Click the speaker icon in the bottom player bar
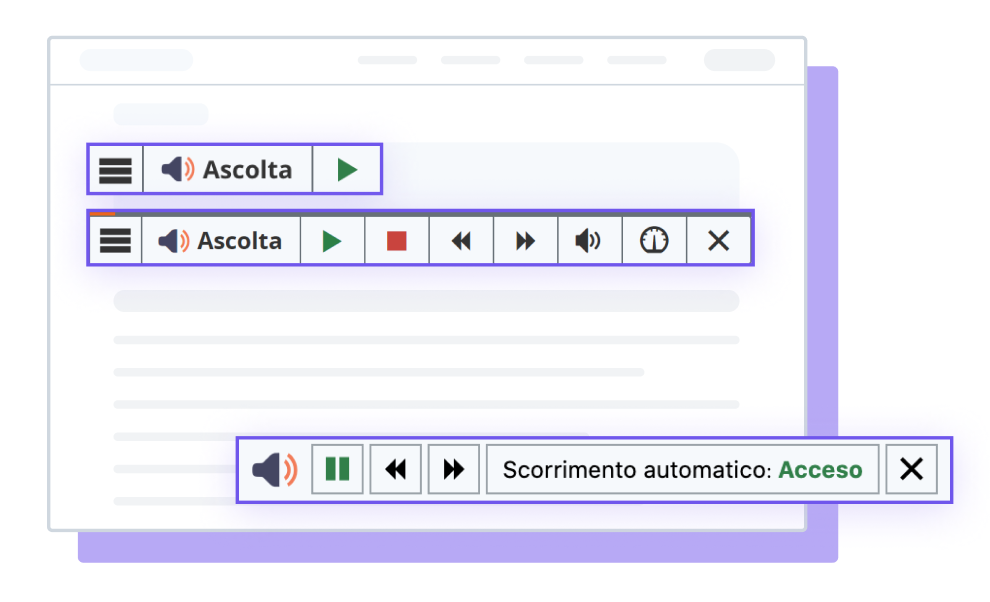Viewport: 990px width, 602px height. (x=272, y=469)
